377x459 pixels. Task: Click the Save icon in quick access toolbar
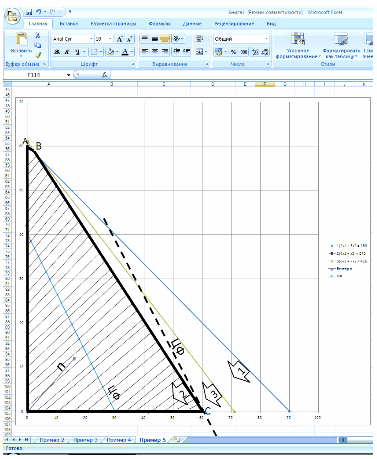[x=29, y=12]
